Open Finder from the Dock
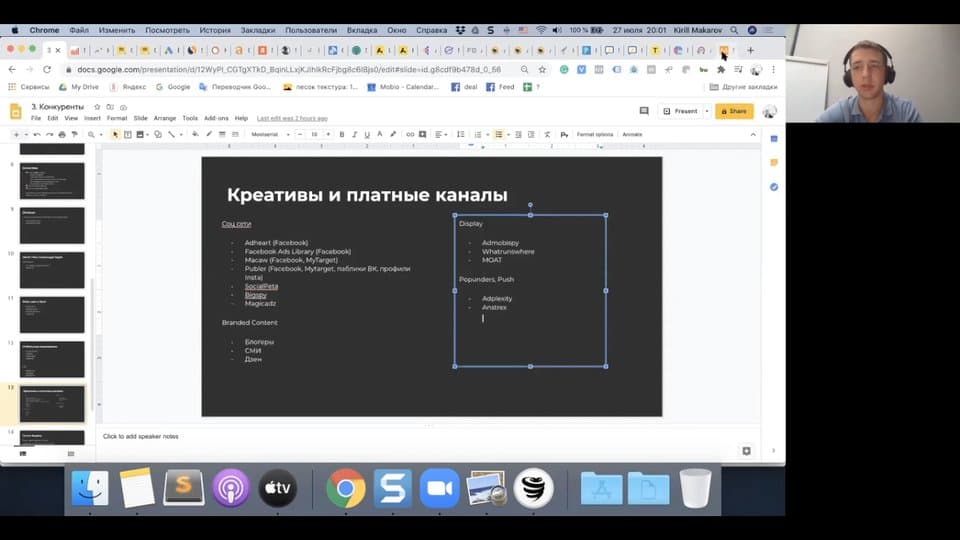The image size is (960, 540). [90, 489]
